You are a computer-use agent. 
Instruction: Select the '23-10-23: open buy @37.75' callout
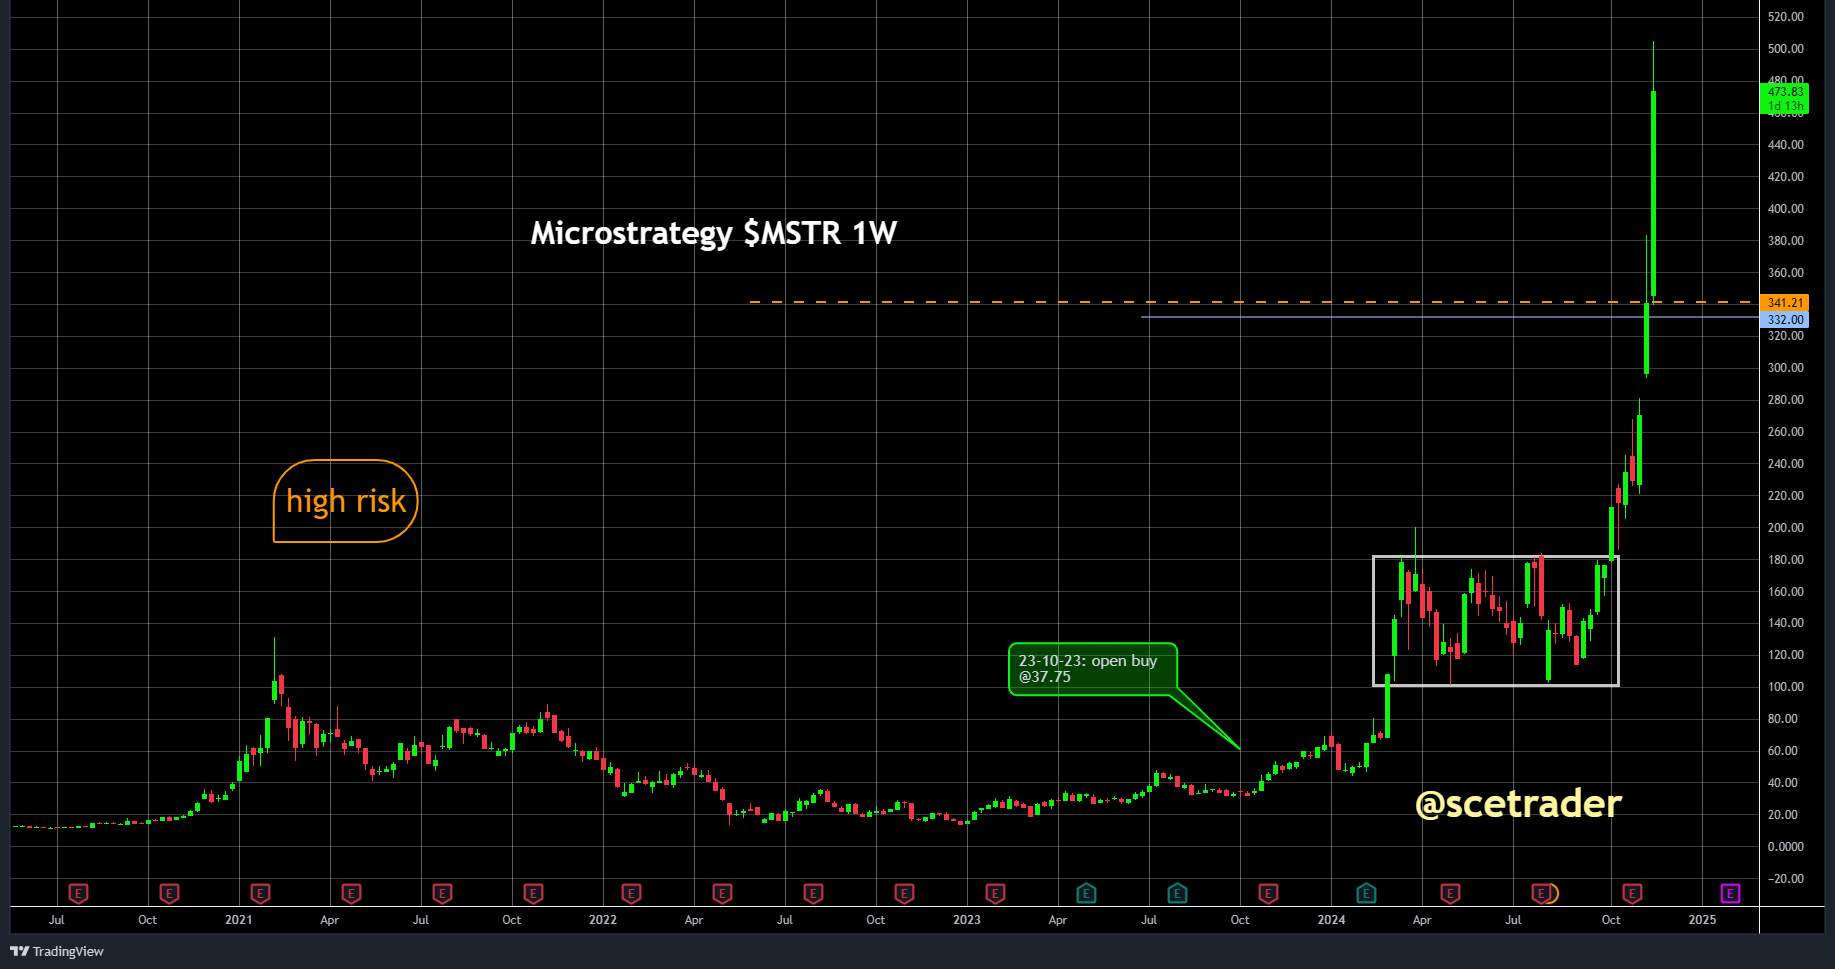pos(1092,668)
